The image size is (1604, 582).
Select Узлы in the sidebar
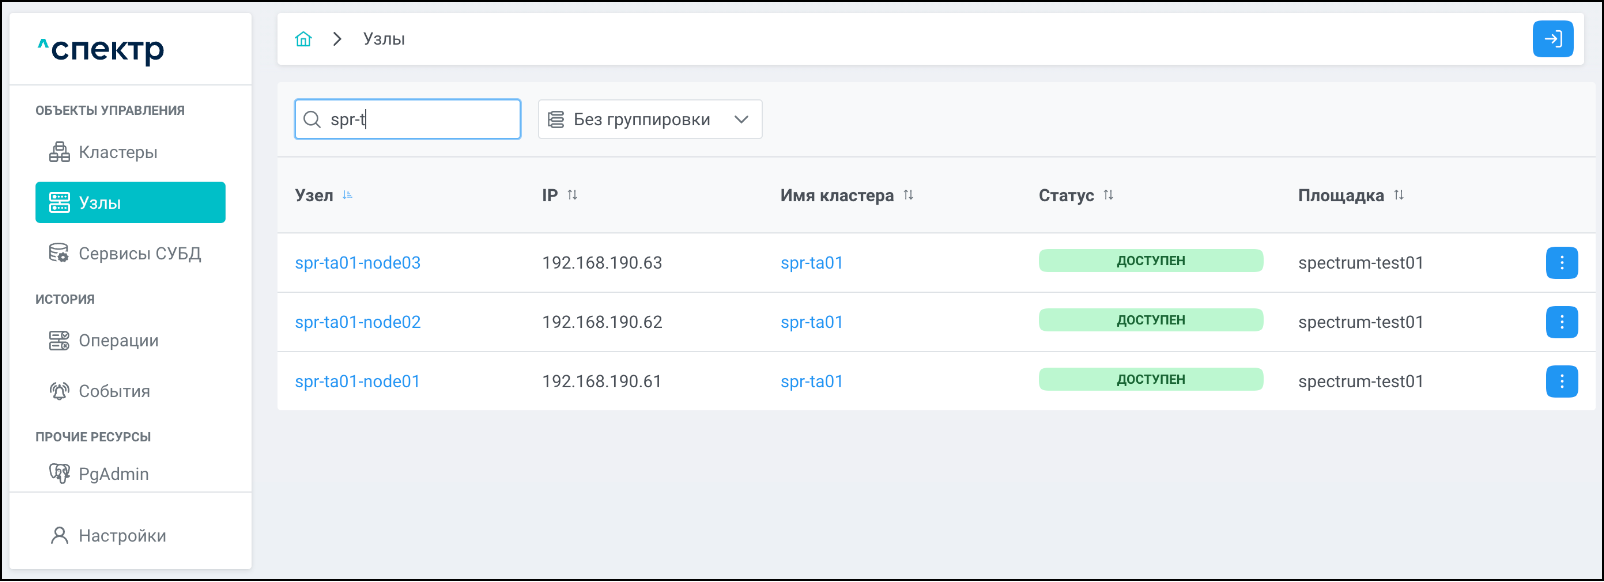(x=130, y=203)
